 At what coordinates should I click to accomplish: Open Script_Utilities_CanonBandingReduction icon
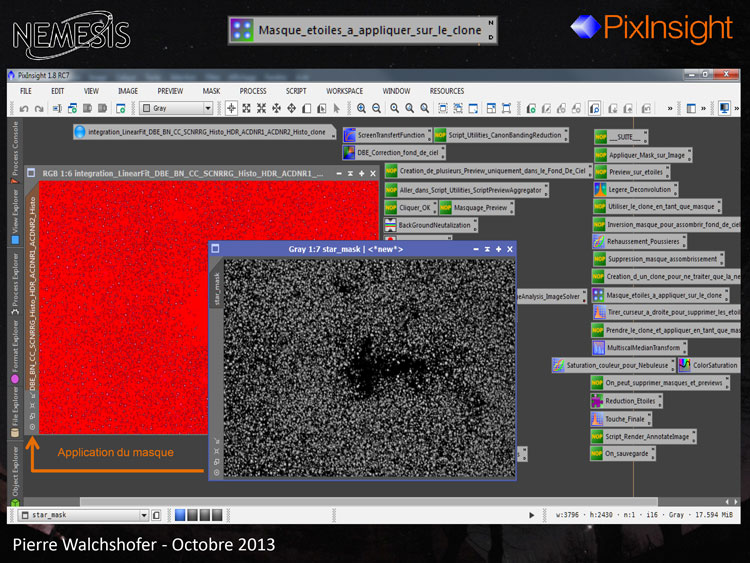coord(501,135)
